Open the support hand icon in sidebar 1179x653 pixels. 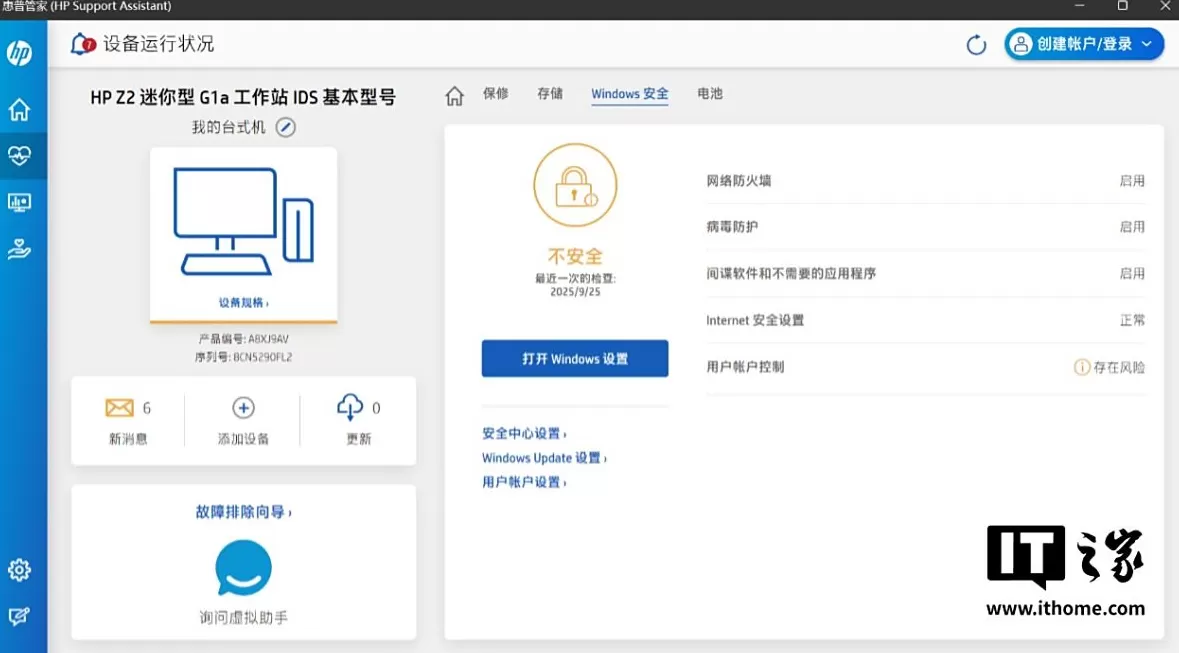(x=19, y=249)
